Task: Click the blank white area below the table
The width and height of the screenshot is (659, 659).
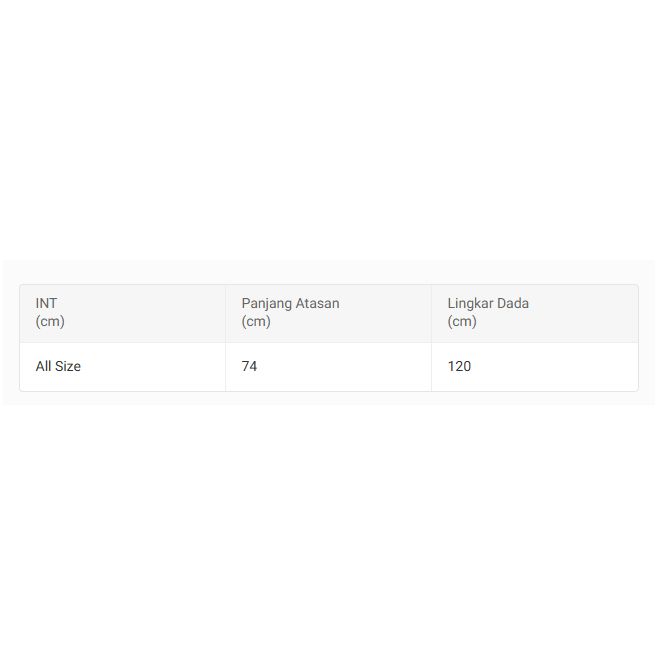Action: pyautogui.click(x=329, y=530)
